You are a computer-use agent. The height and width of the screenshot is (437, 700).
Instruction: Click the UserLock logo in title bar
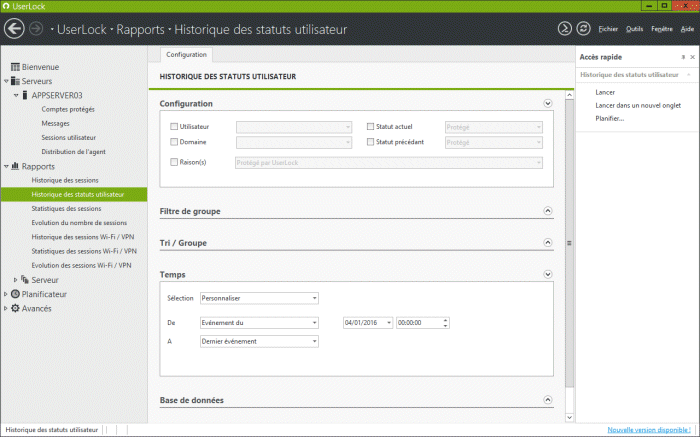(6, 6)
